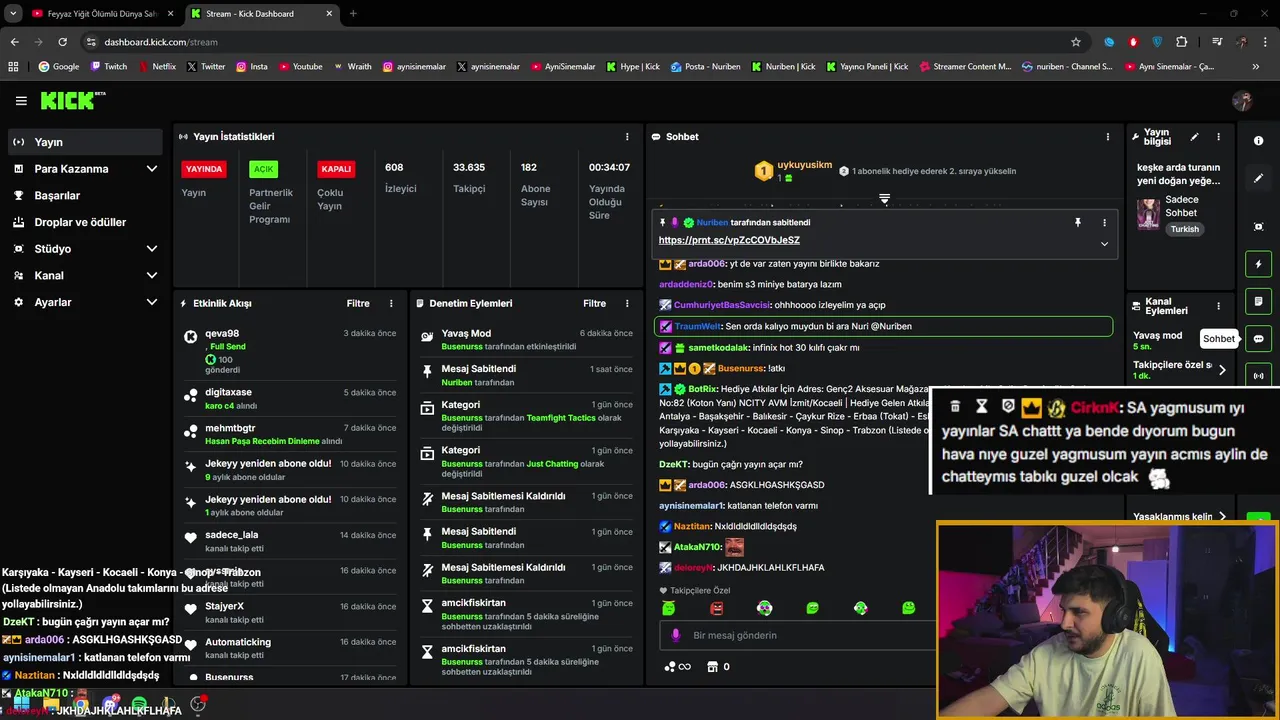
Task: Click the AÇIK partner program badge
Action: pos(263,169)
